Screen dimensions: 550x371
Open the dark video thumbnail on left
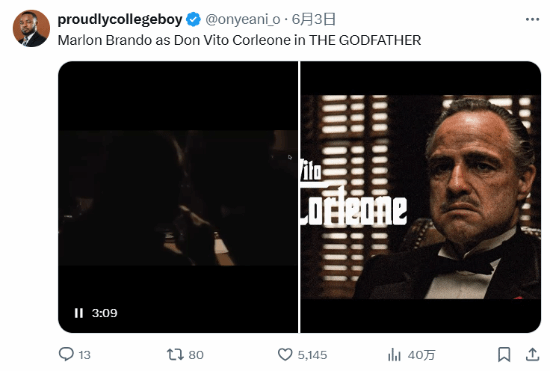pyautogui.click(x=178, y=197)
